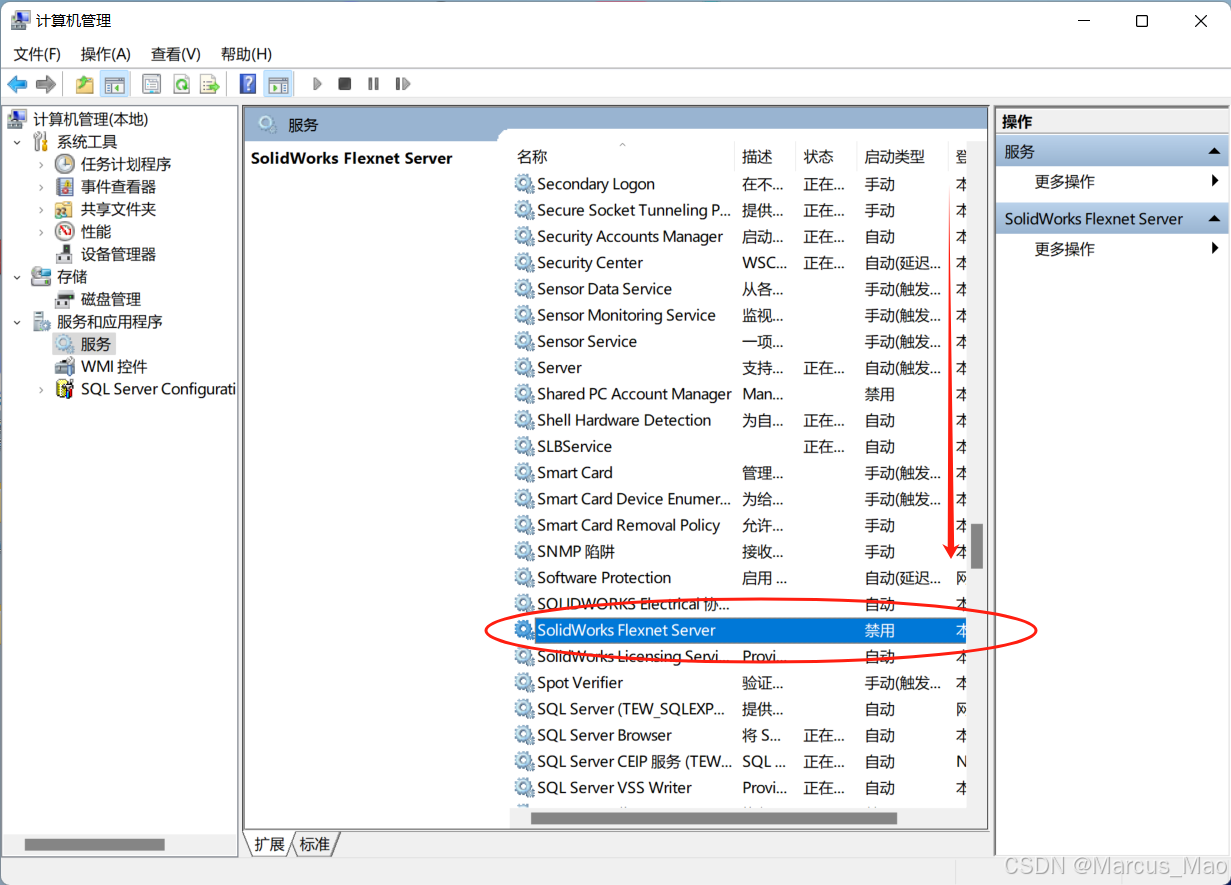Viewport: 1231px width, 885px height.
Task: Expand the 任务计划程序 node
Action: click(41, 164)
